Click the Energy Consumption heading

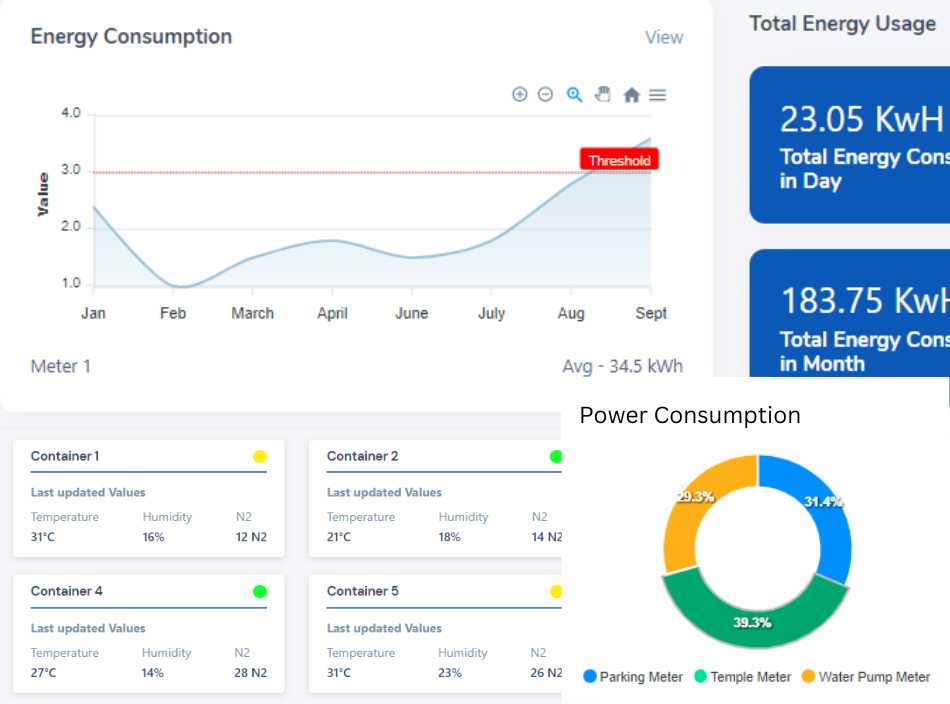[x=131, y=37]
